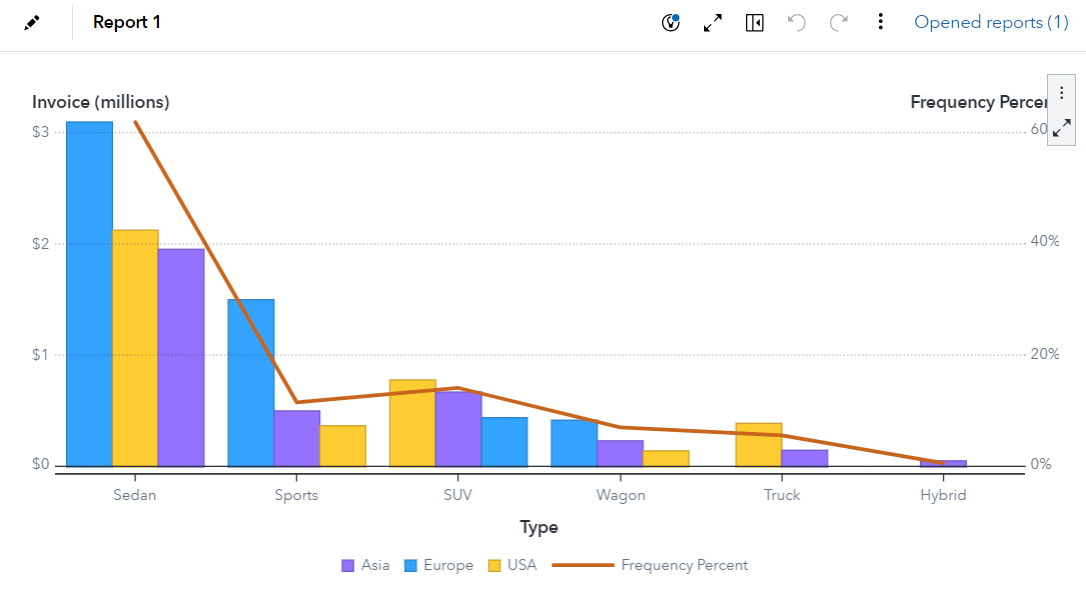
Task: Toggle the side panel layout icon
Action: coord(755,22)
